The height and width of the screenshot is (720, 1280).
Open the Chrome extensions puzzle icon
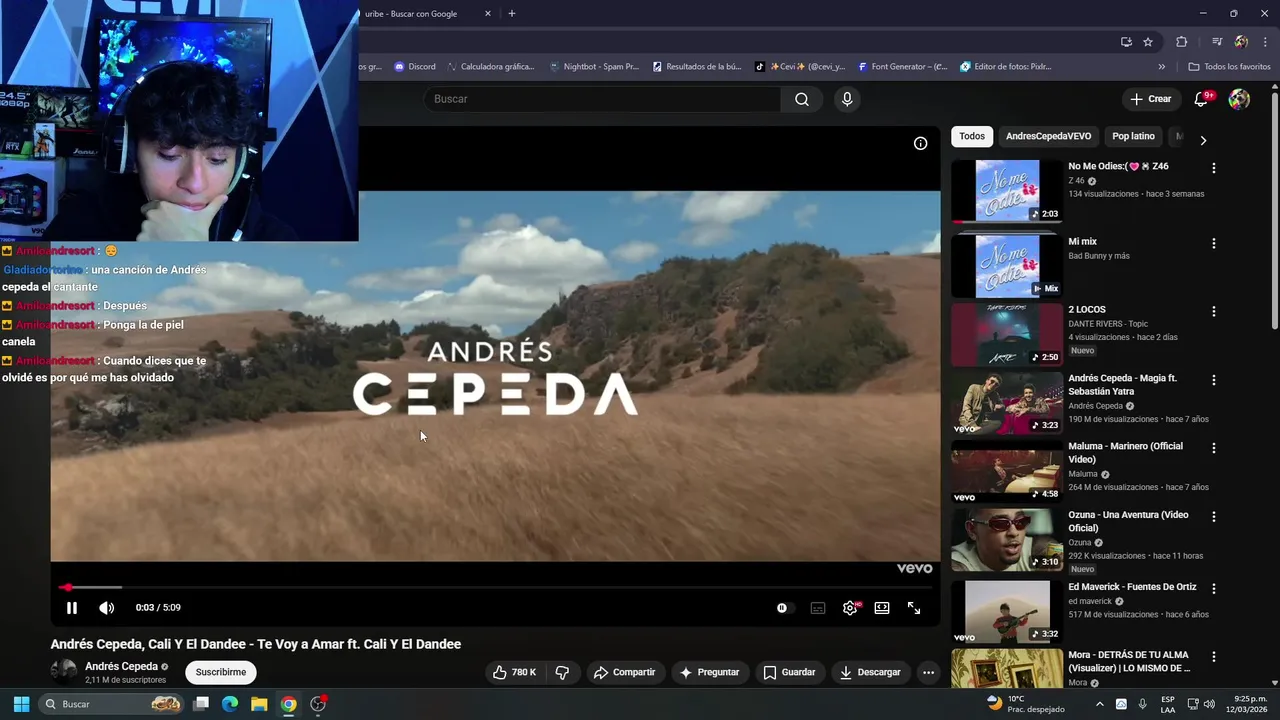[1182, 41]
